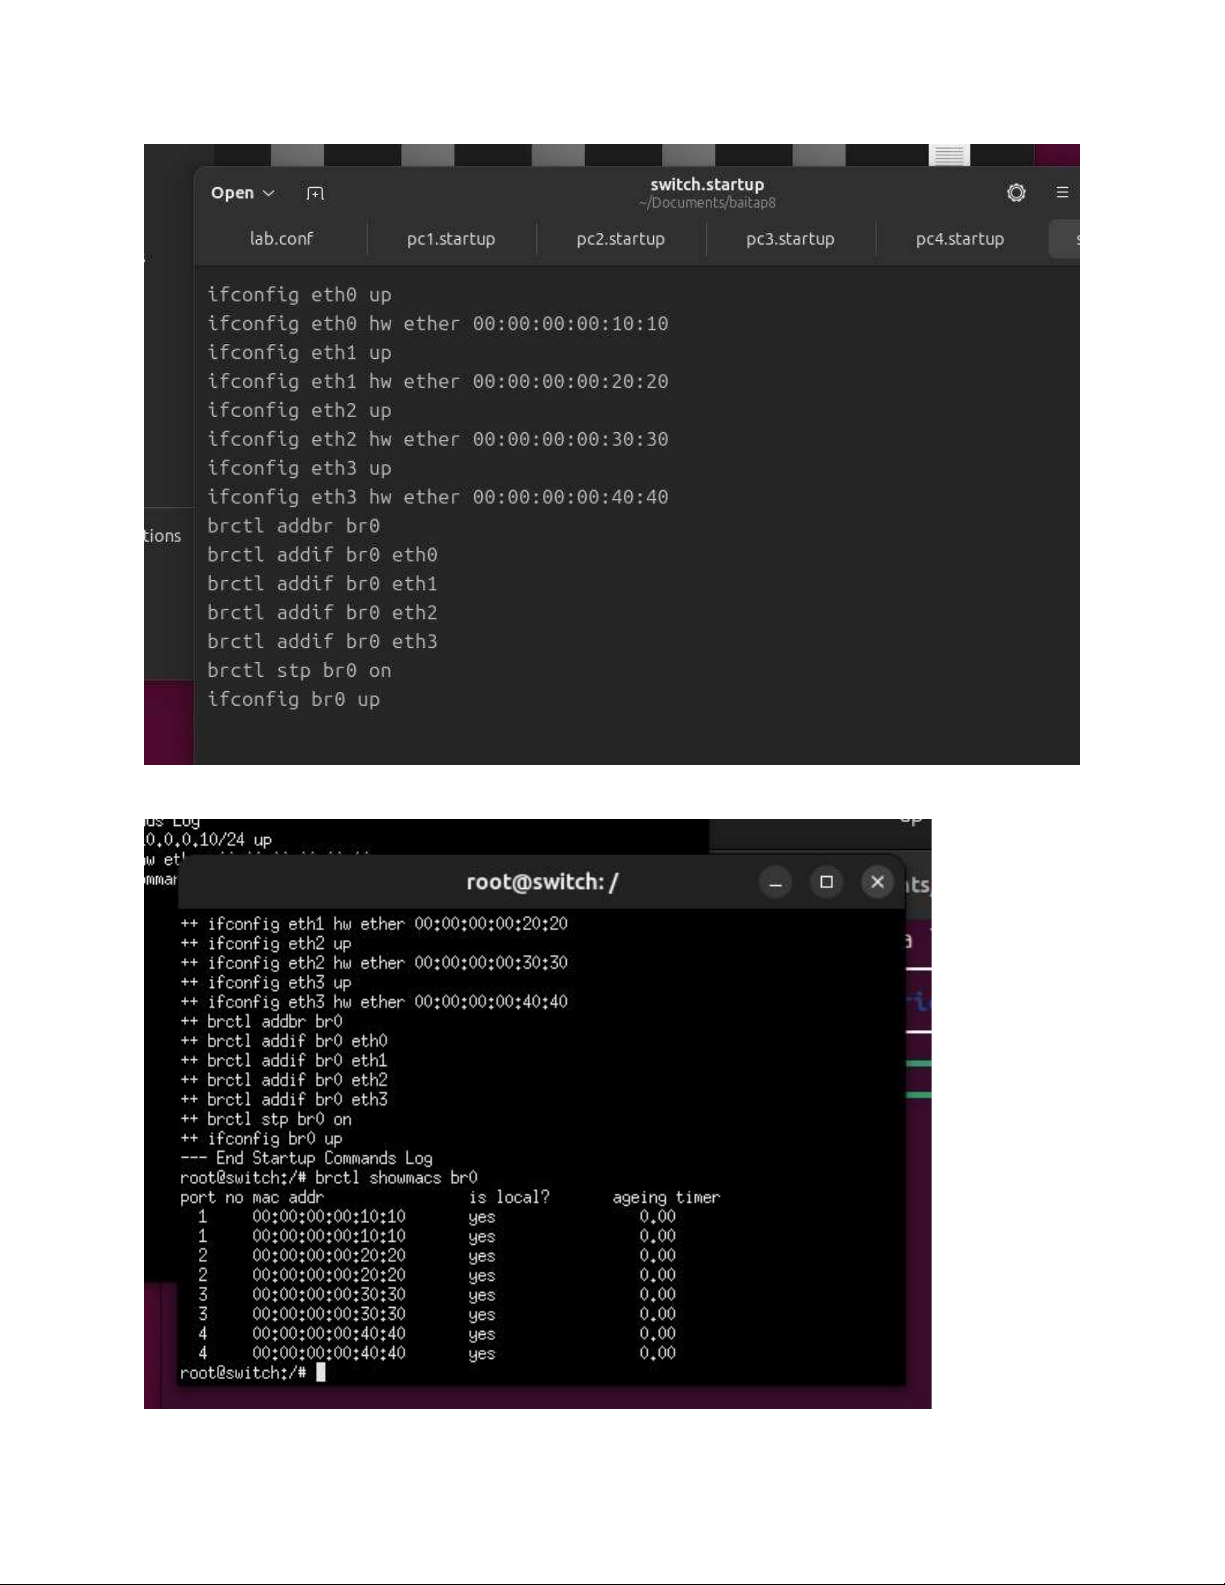
Task: Click line 'ifconfig eth3 up' in editor
Action: [x=299, y=468]
